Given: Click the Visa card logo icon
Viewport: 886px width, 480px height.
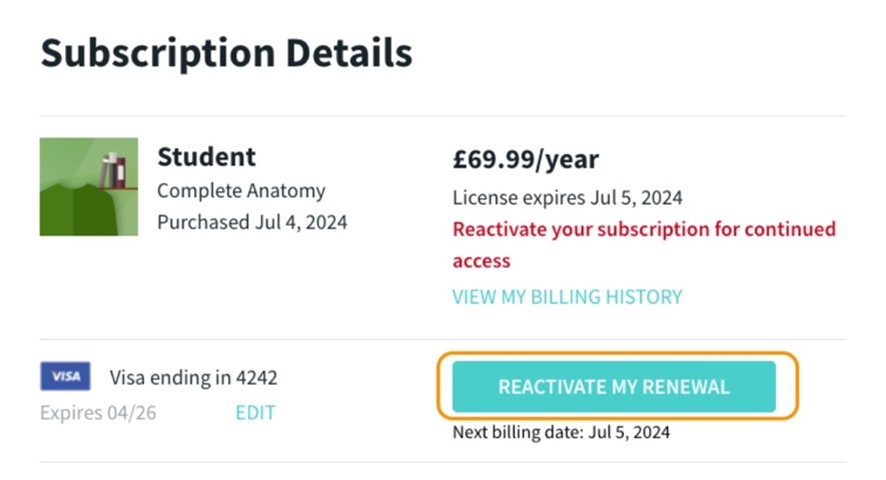Looking at the screenshot, I should (65, 376).
